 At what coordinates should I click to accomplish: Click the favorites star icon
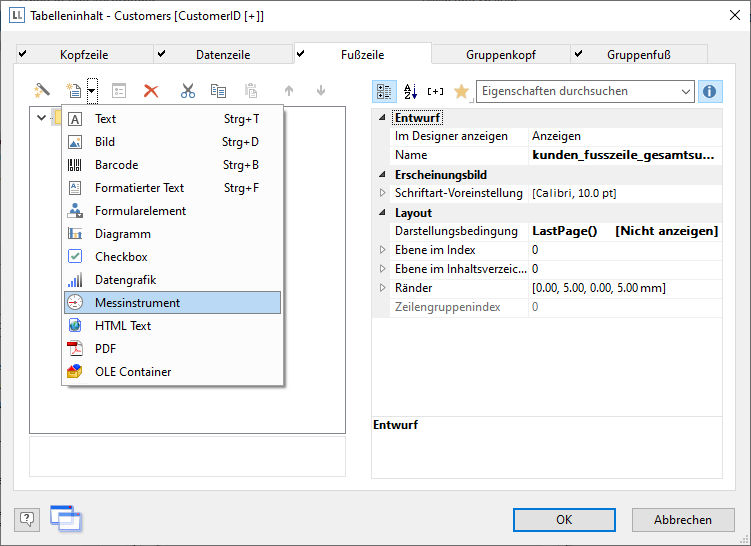coord(461,91)
